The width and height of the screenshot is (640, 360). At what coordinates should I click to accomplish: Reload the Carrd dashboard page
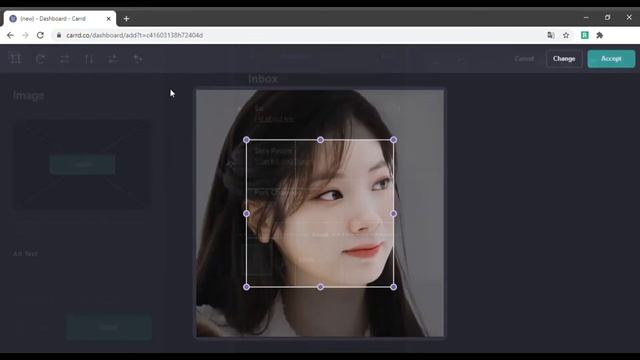(40, 36)
